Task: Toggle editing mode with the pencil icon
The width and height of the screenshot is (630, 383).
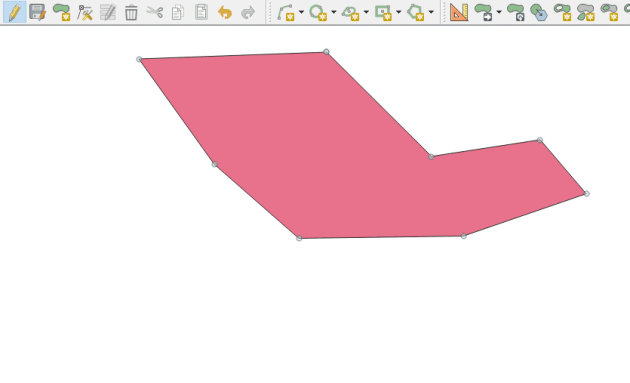Action: point(14,12)
